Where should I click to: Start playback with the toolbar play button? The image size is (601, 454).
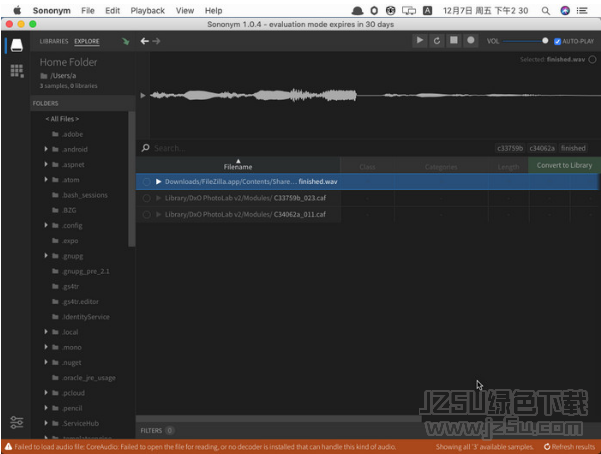(420, 40)
